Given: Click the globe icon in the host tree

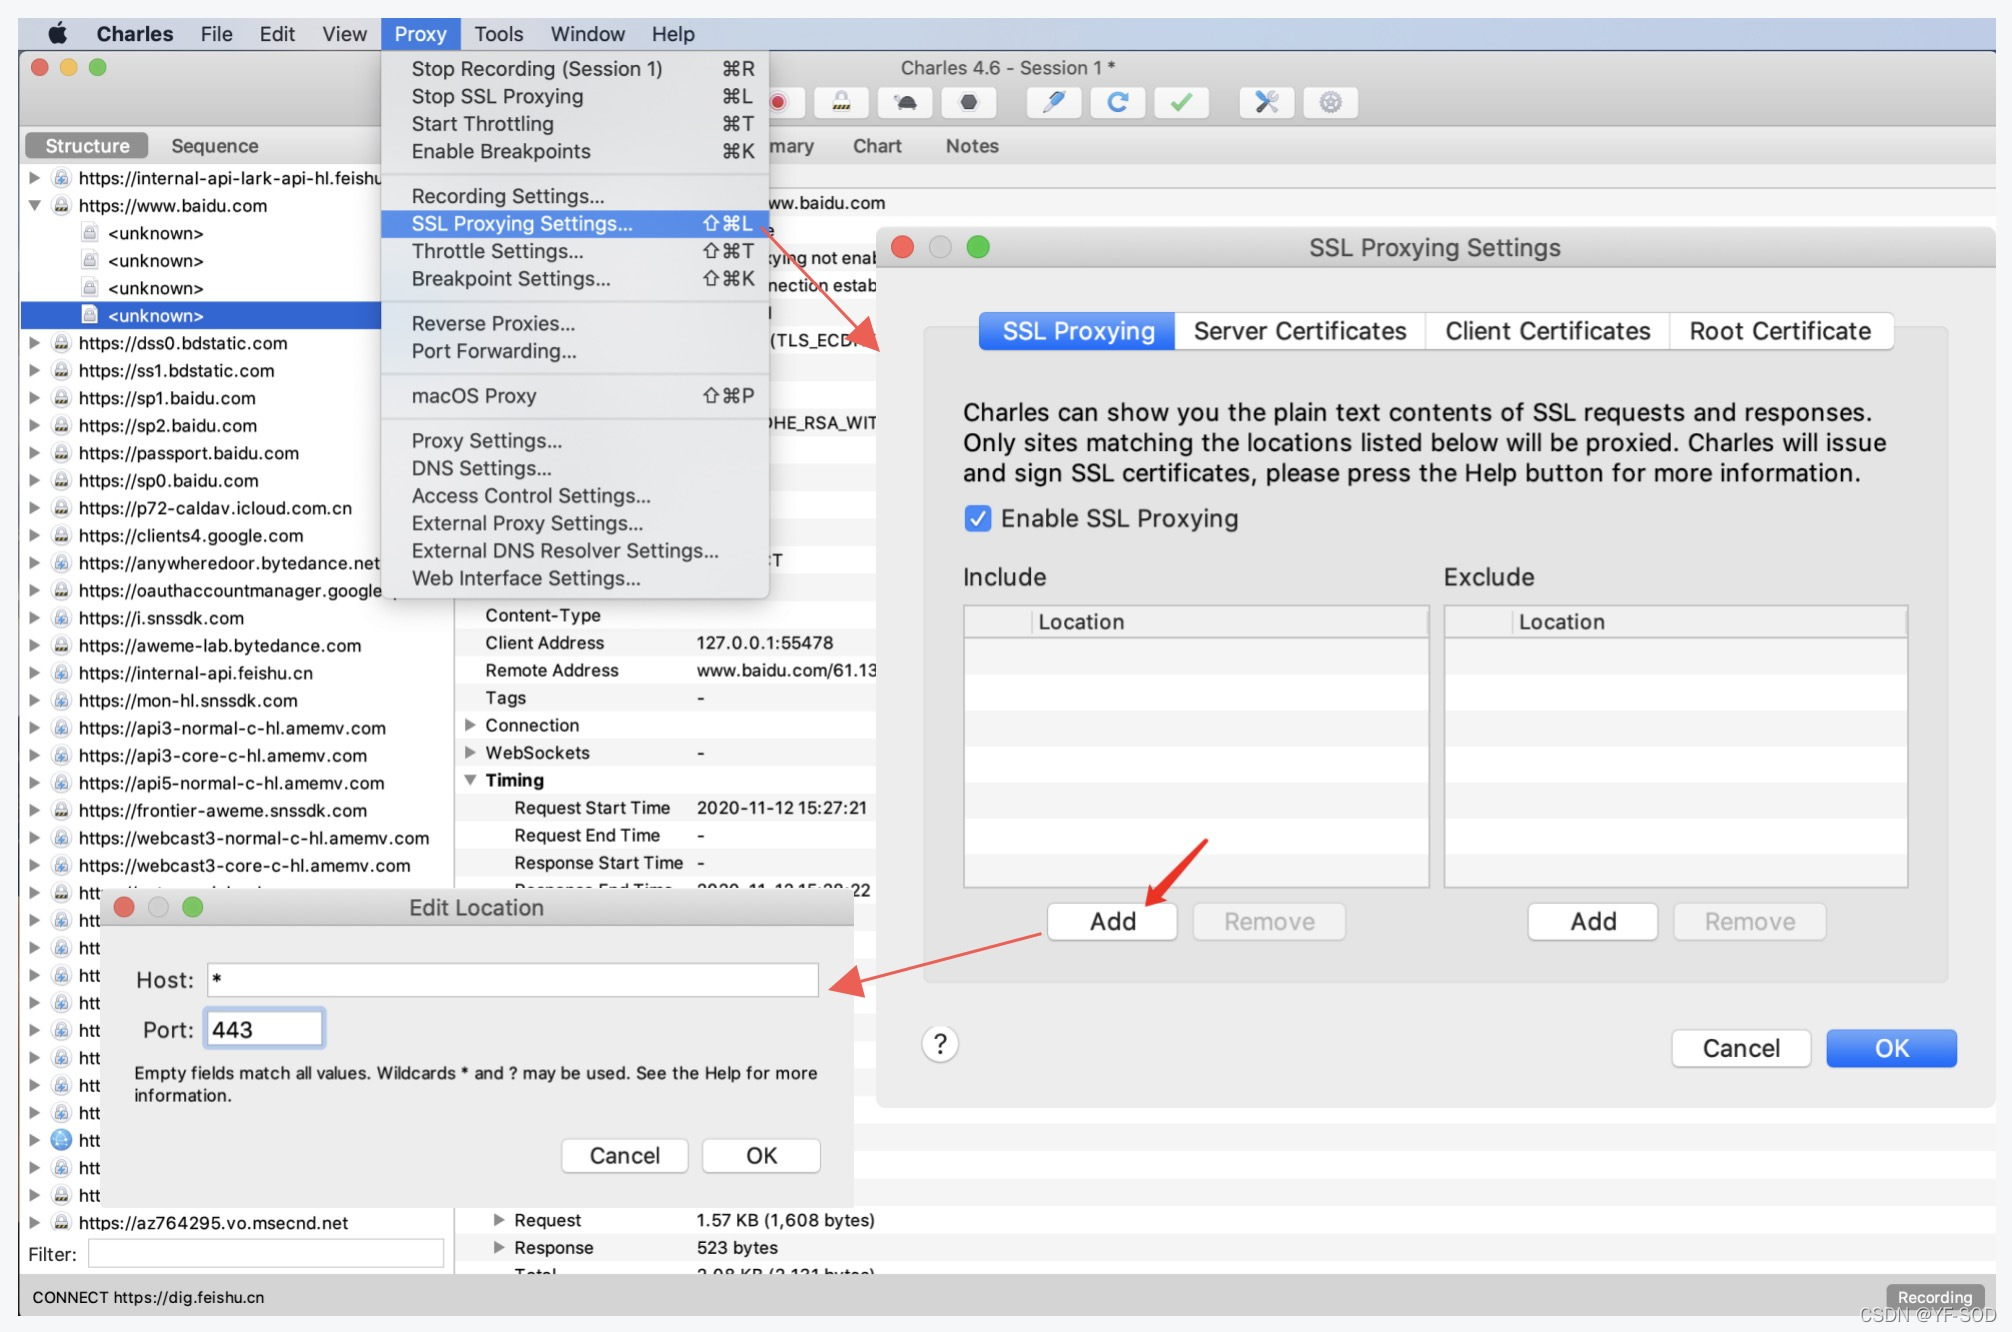Looking at the screenshot, I should click(x=61, y=1140).
